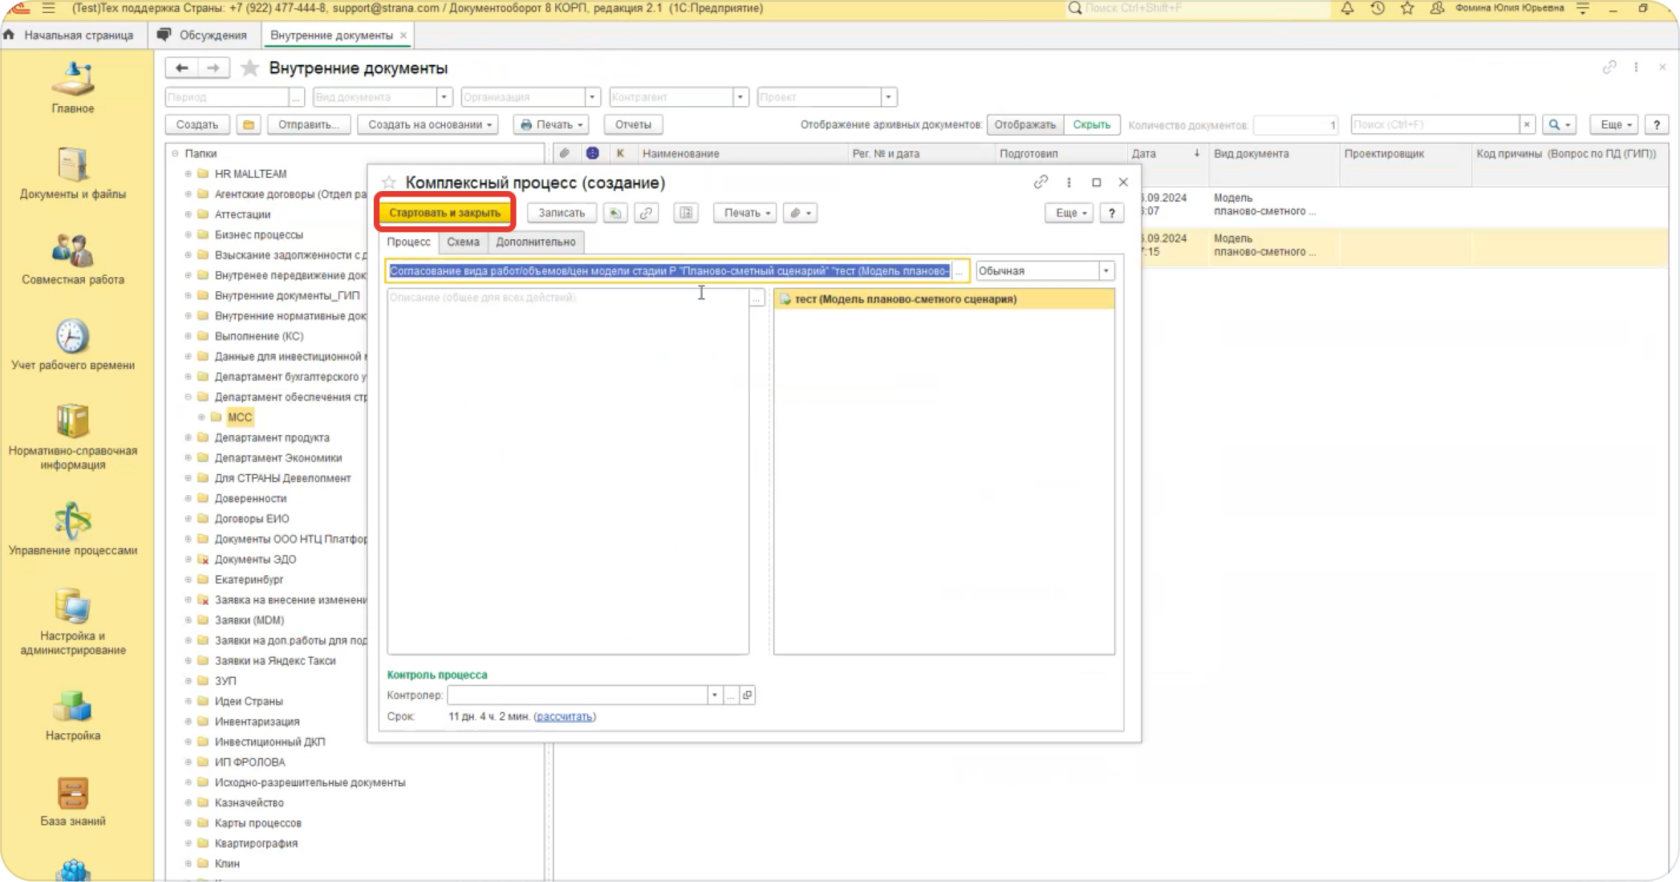Image resolution: width=1680 pixels, height=882 pixels.
Task: Open Еще menu in the dialog
Action: tap(1069, 213)
